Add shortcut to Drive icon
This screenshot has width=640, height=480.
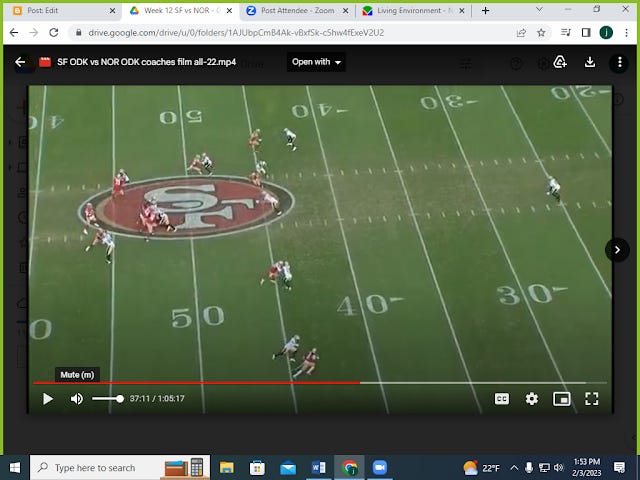[560, 62]
